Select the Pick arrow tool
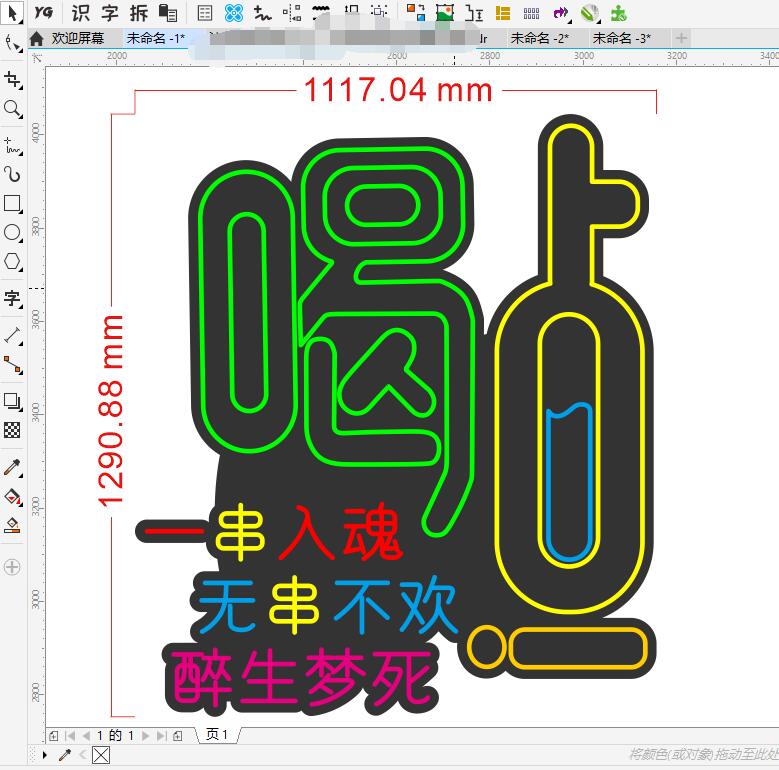Viewport: 779px width, 770px height. click(12, 13)
